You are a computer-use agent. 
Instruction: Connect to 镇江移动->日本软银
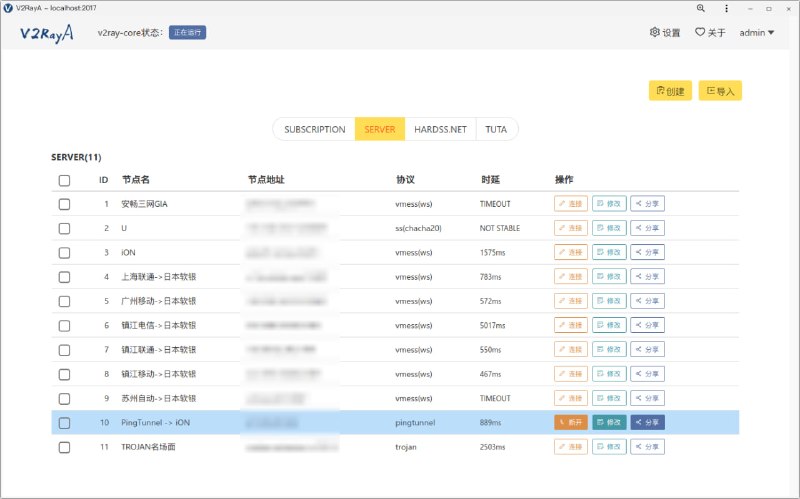point(571,373)
